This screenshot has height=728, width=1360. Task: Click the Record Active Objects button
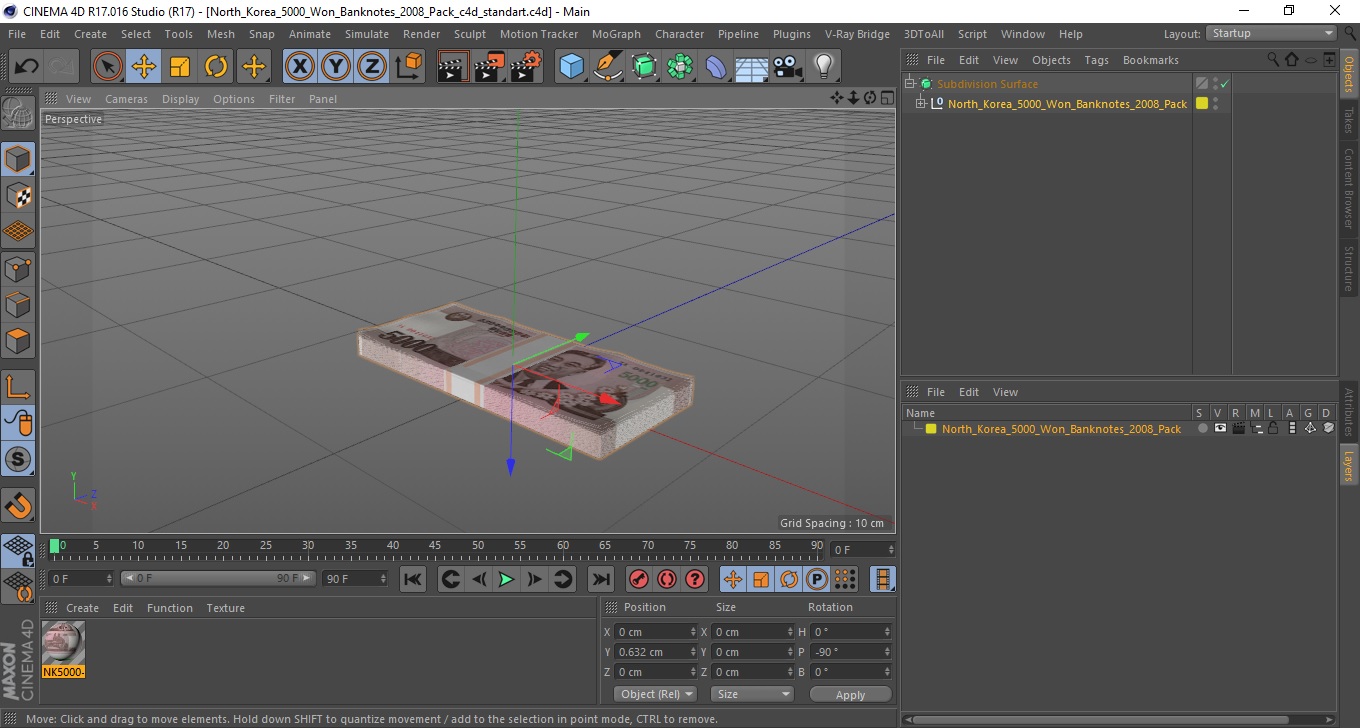[638, 579]
